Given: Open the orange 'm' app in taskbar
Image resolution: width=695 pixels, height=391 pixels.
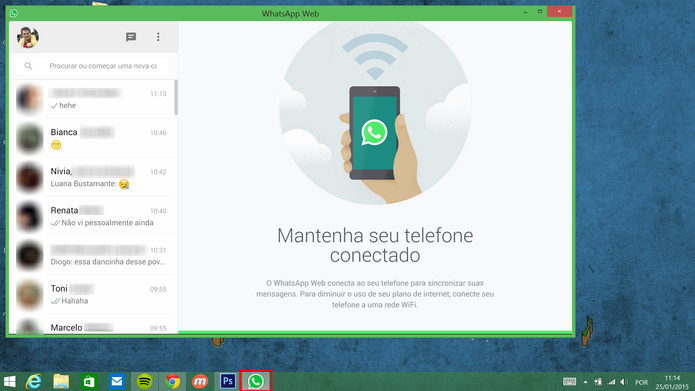Looking at the screenshot, I should coord(200,381).
